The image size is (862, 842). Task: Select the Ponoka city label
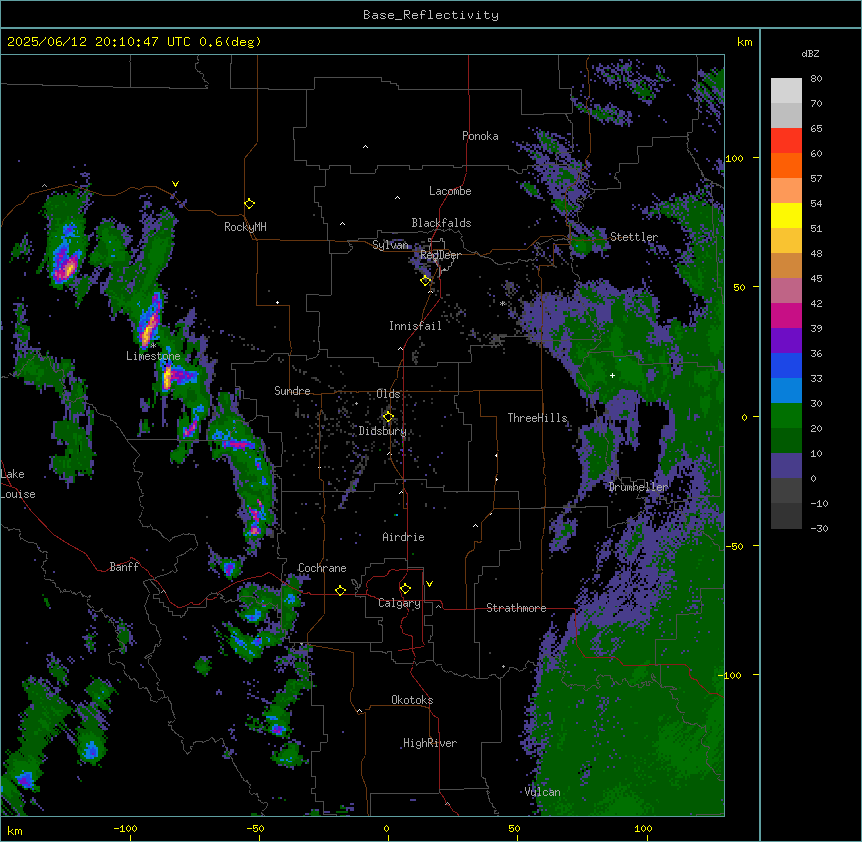(x=480, y=136)
